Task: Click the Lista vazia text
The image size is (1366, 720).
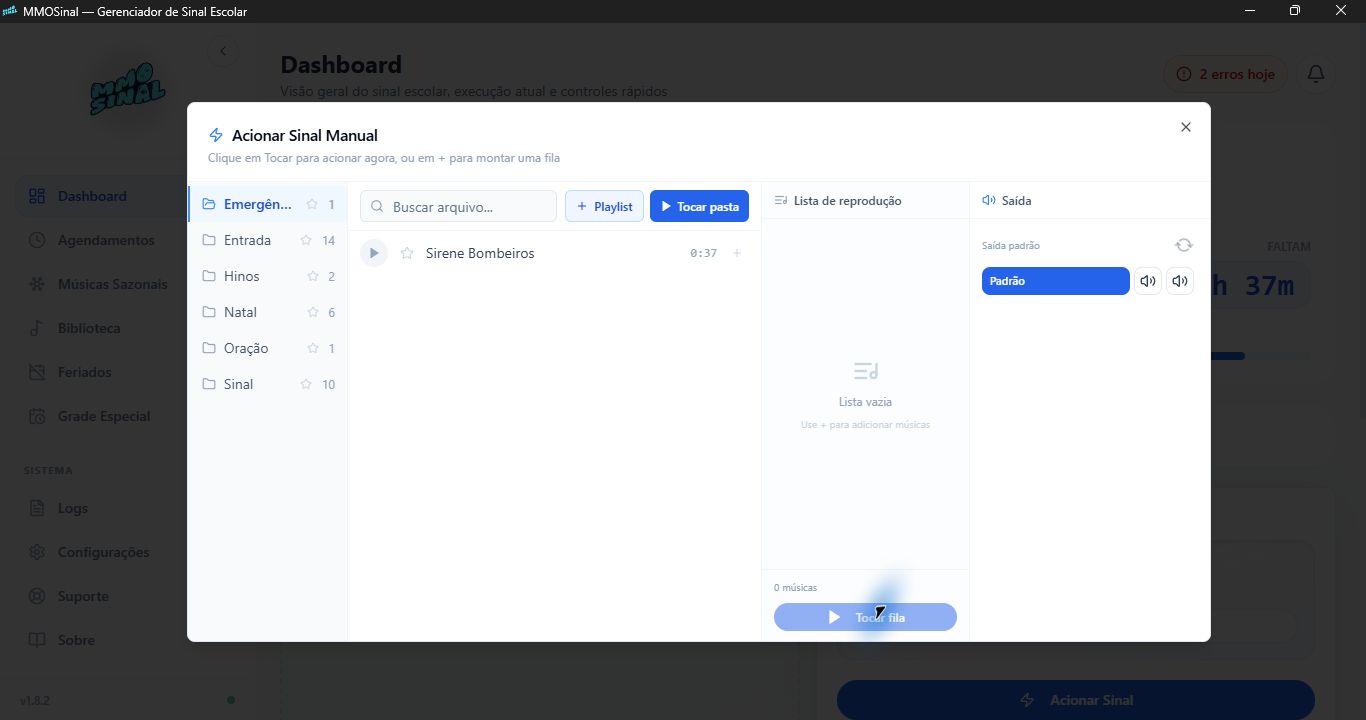Action: point(865,402)
